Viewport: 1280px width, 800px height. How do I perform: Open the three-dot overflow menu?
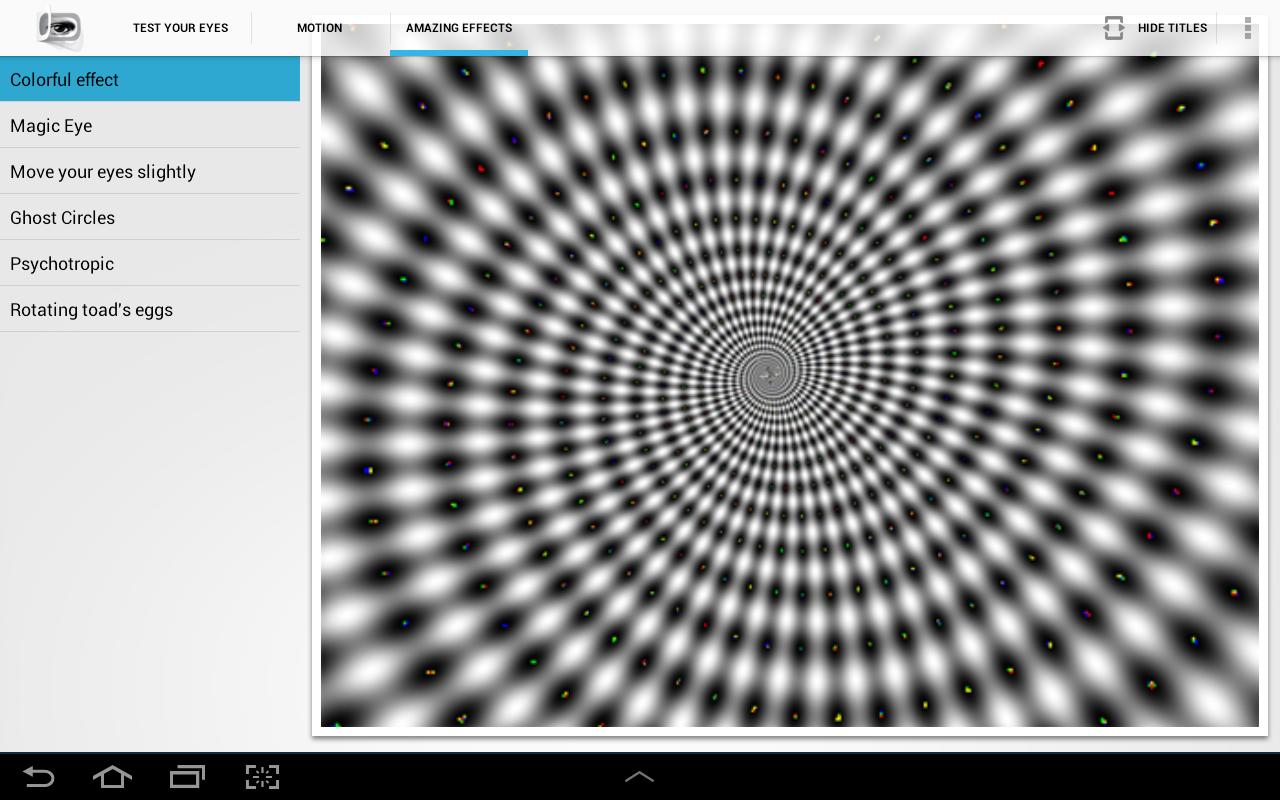point(1248,28)
